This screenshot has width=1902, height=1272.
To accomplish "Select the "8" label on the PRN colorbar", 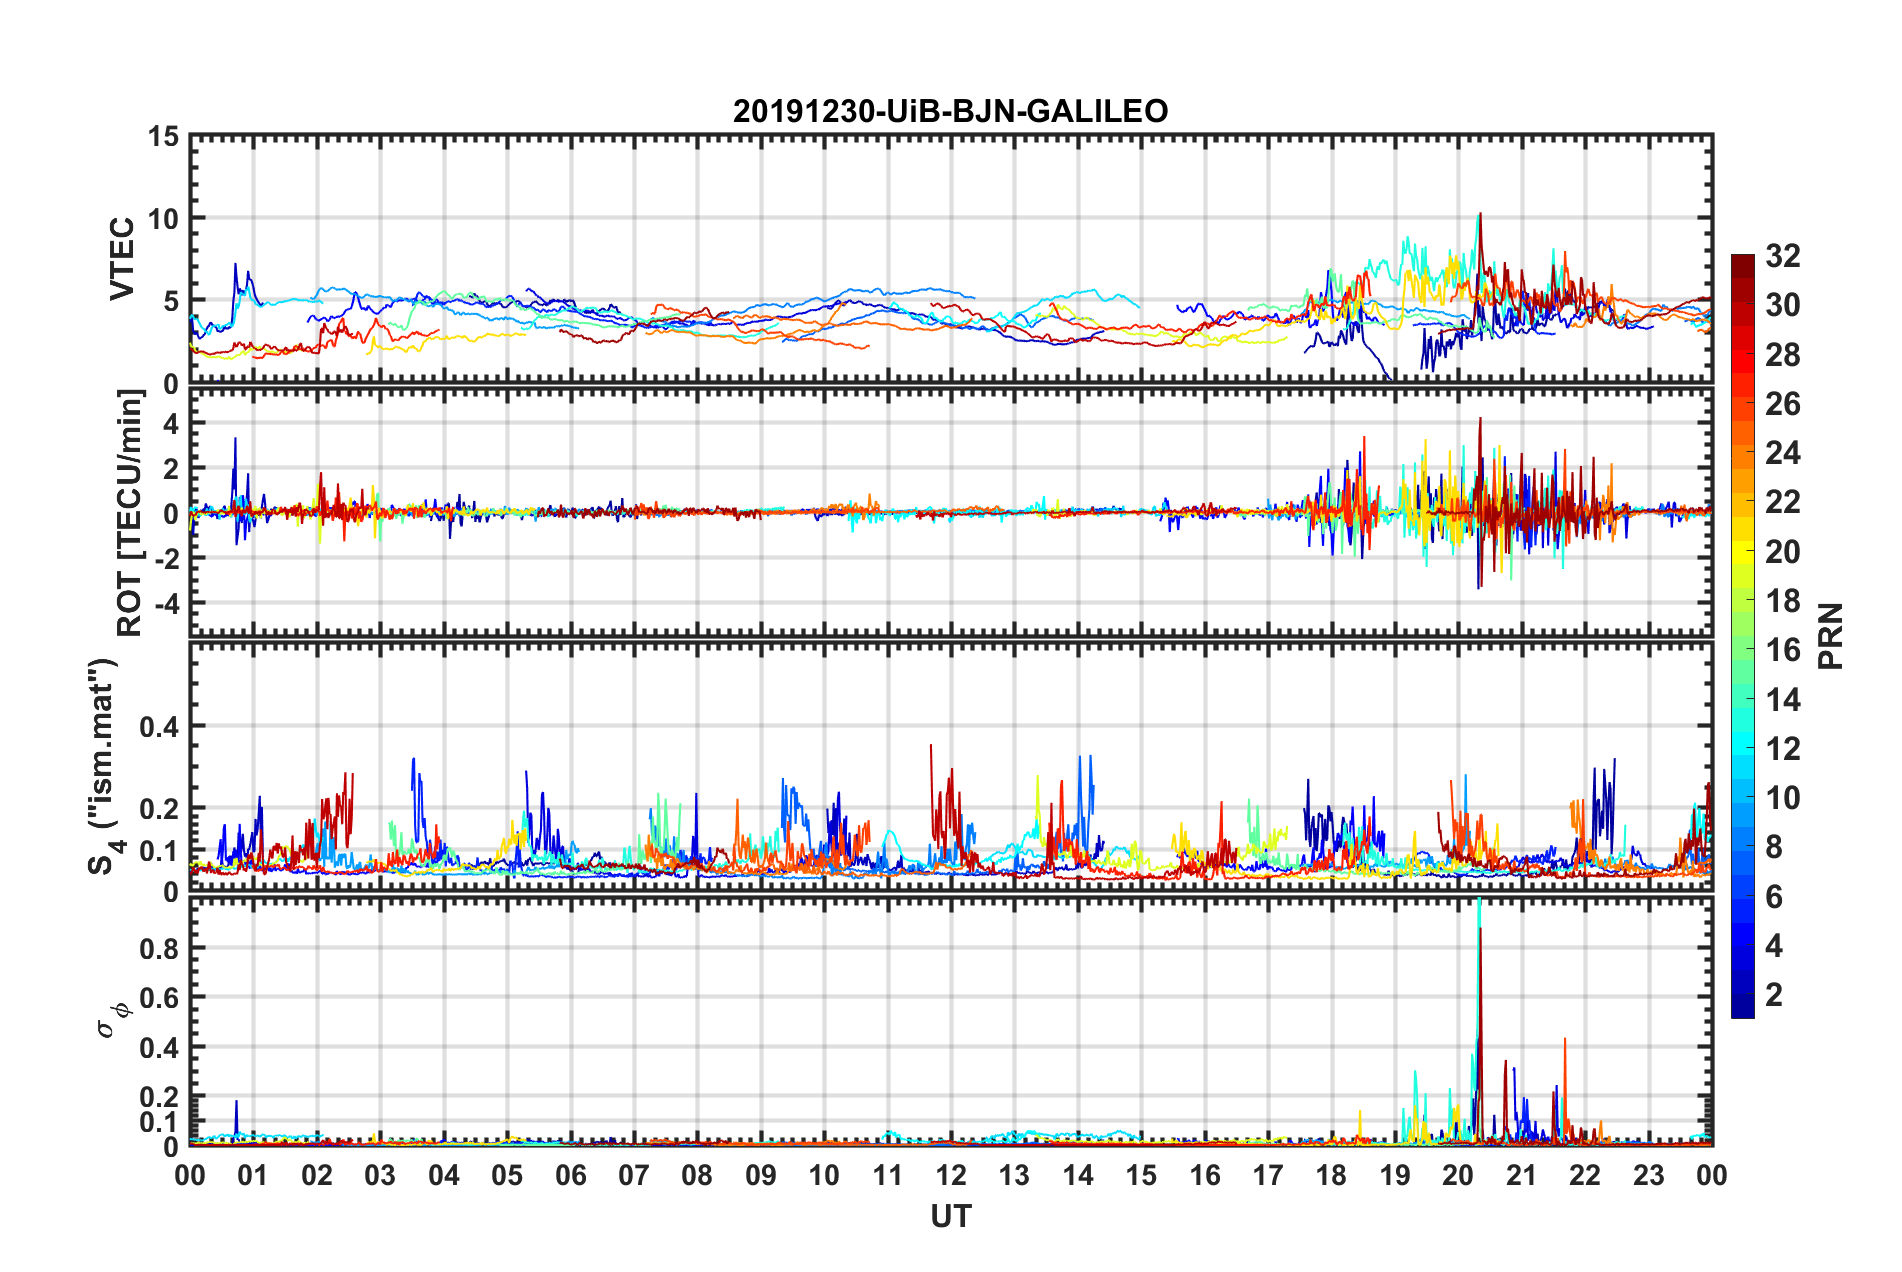I will pos(1774,847).
